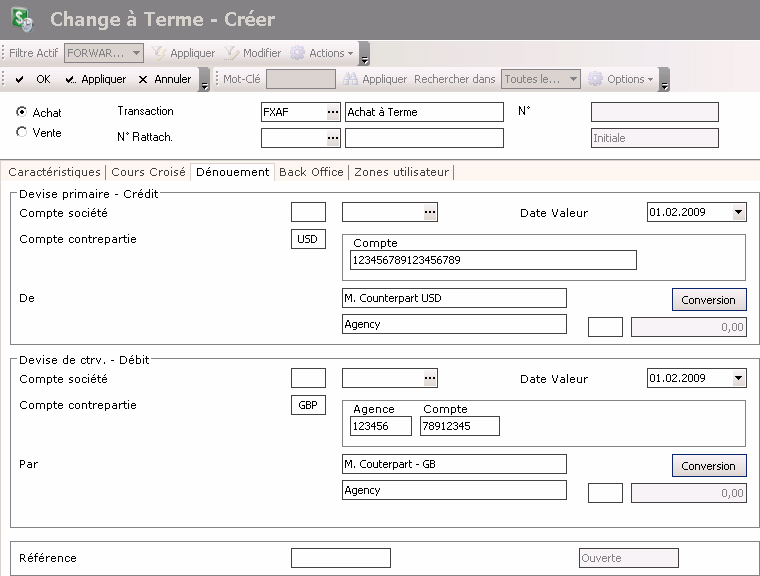
Task: Click Conversion button in Débit section
Action: [x=708, y=466]
